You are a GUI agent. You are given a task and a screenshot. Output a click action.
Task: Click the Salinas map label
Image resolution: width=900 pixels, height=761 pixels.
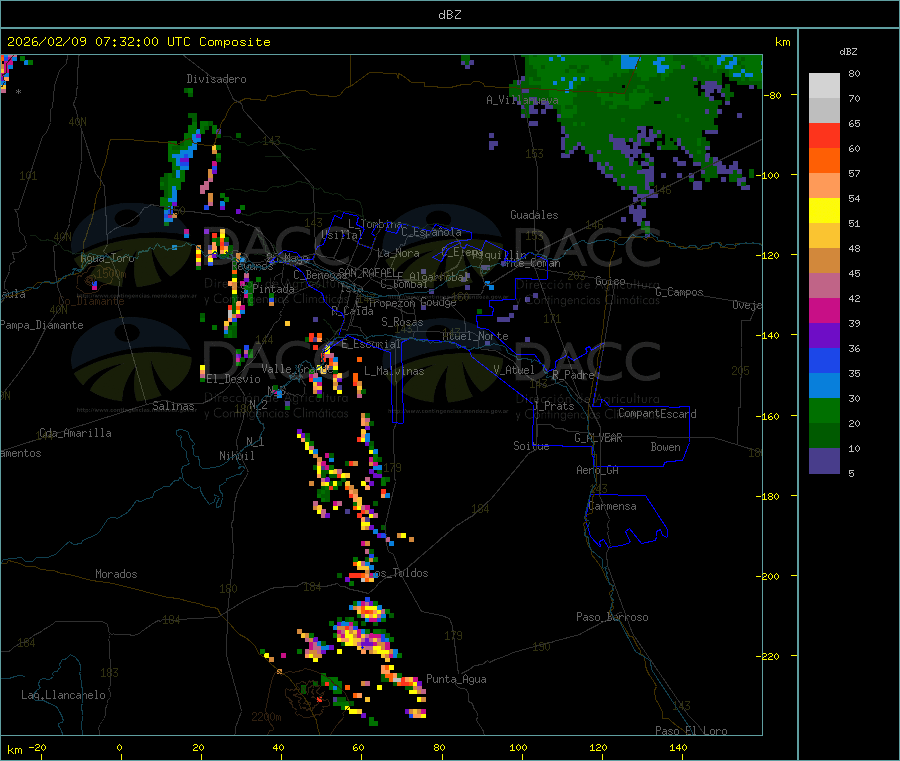pos(173,406)
